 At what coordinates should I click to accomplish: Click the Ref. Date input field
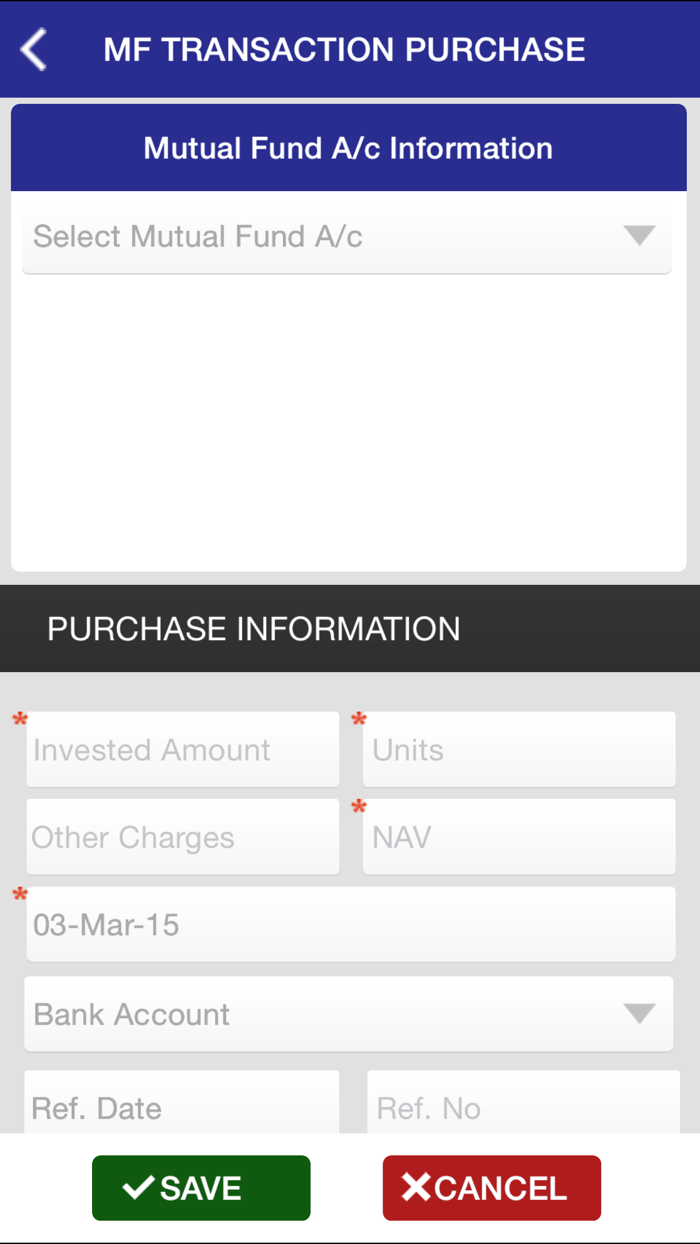(181, 1104)
